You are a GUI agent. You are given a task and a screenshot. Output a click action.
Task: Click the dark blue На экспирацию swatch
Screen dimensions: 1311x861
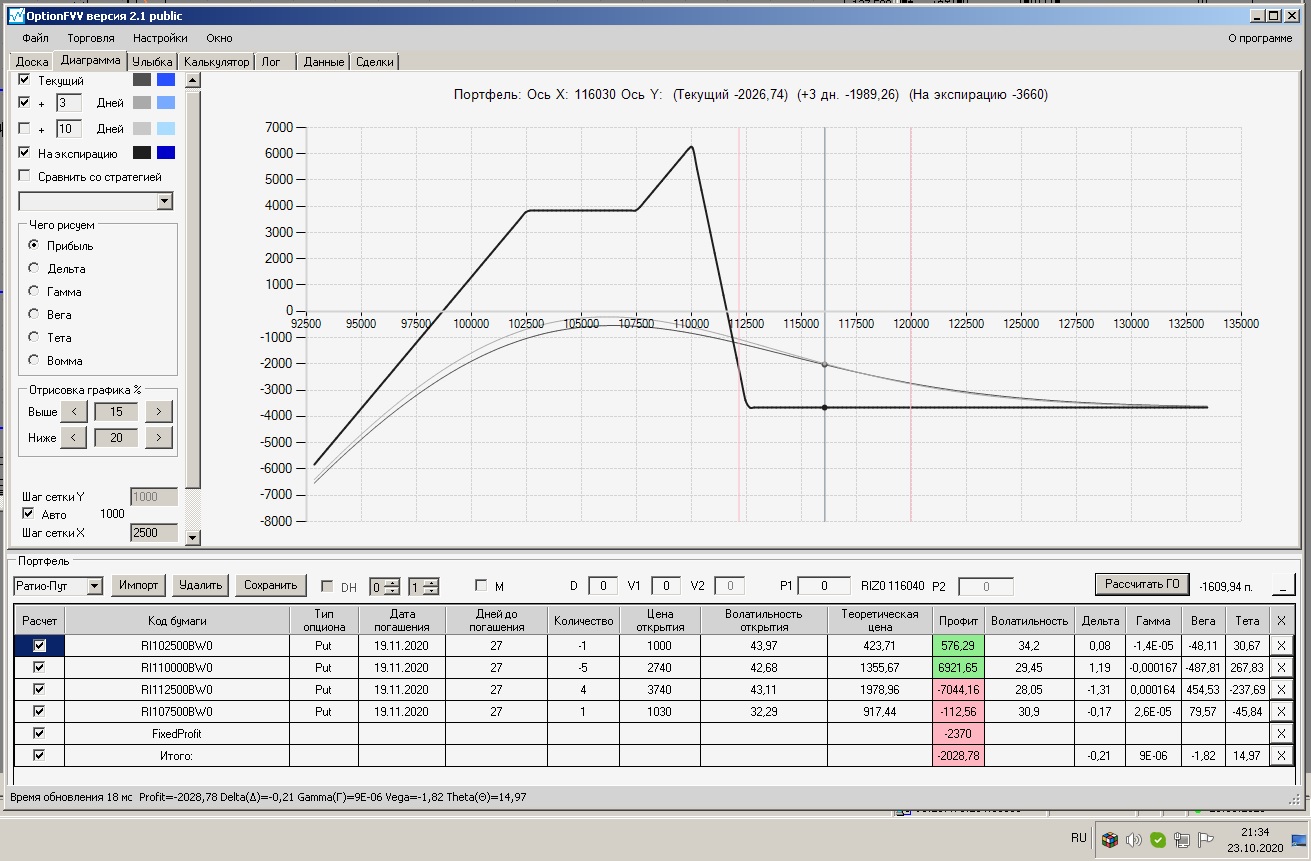[x=166, y=153]
